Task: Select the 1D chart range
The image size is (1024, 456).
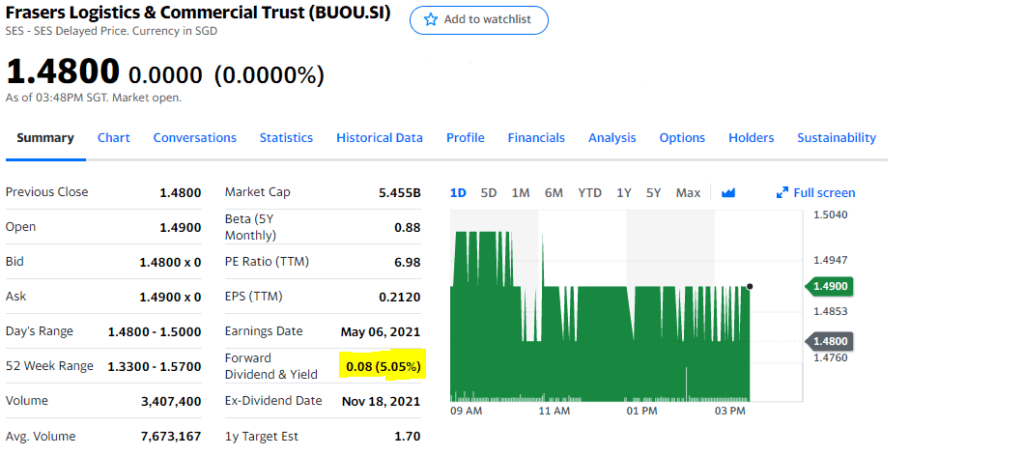Action: click(x=458, y=193)
